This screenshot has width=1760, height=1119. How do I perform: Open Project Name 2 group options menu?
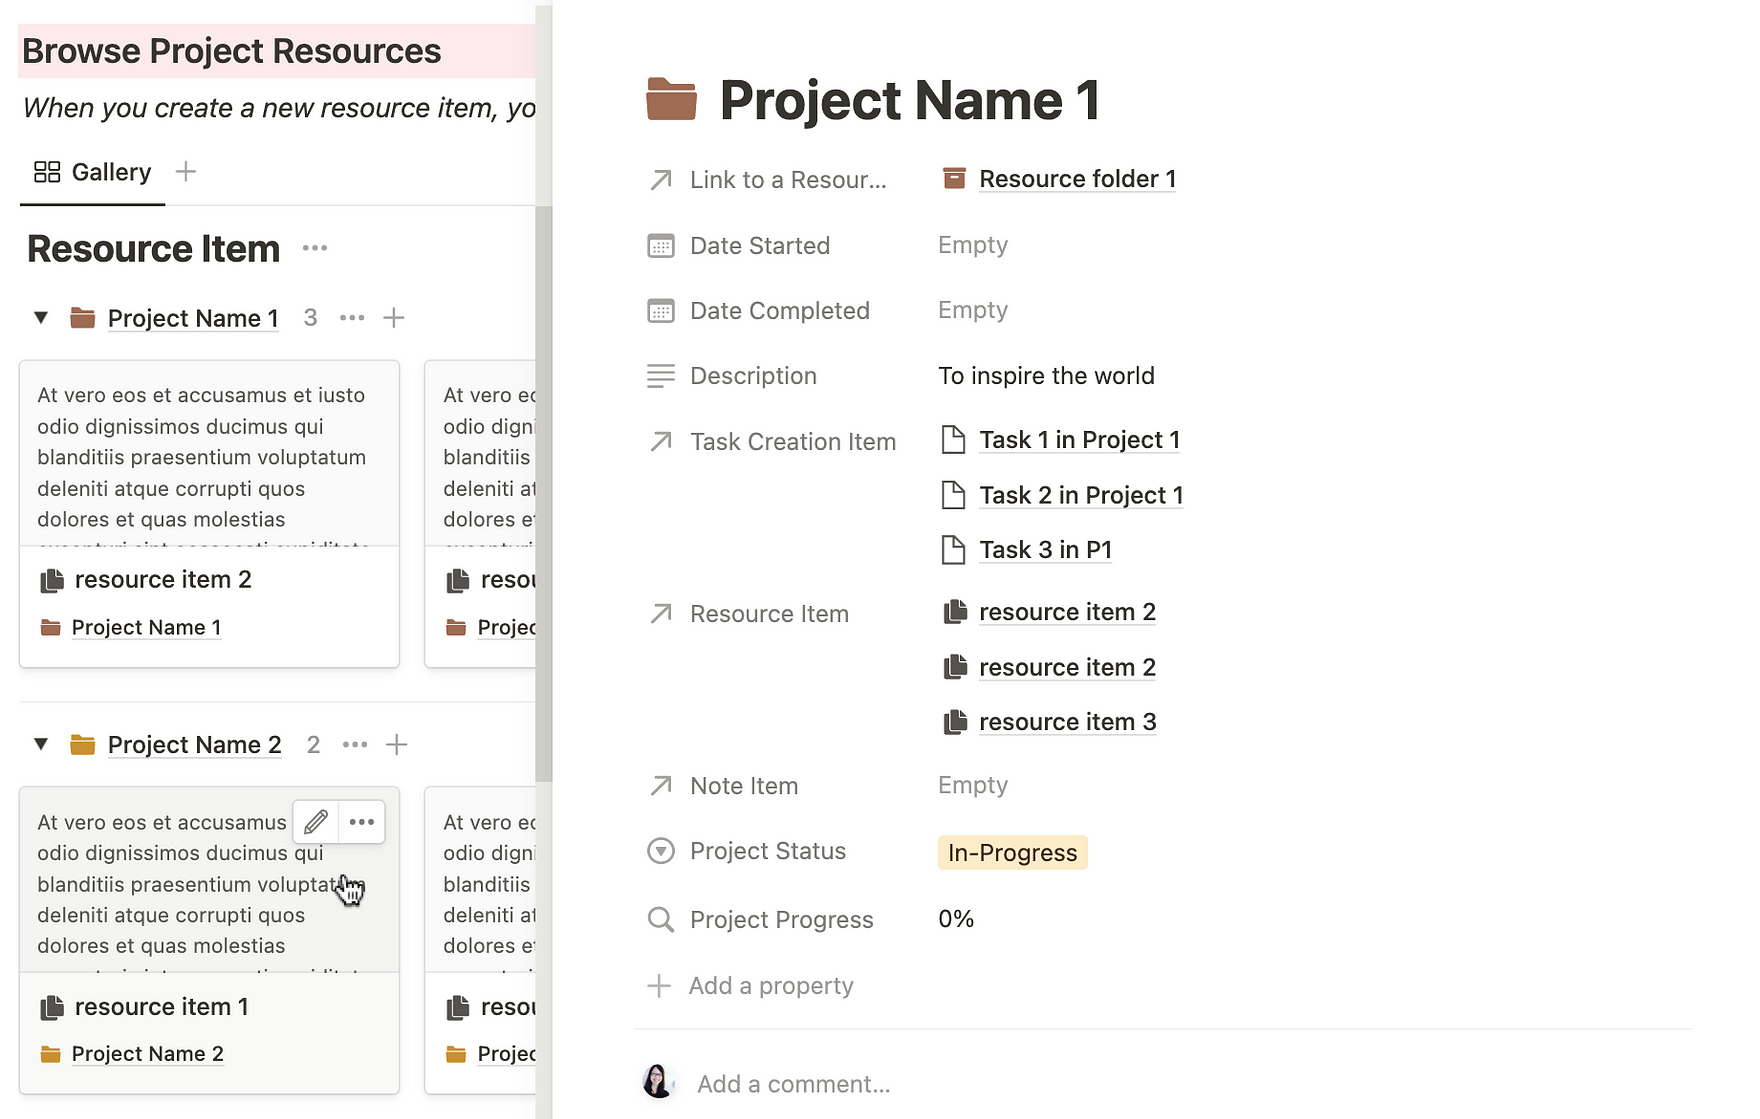[355, 745]
